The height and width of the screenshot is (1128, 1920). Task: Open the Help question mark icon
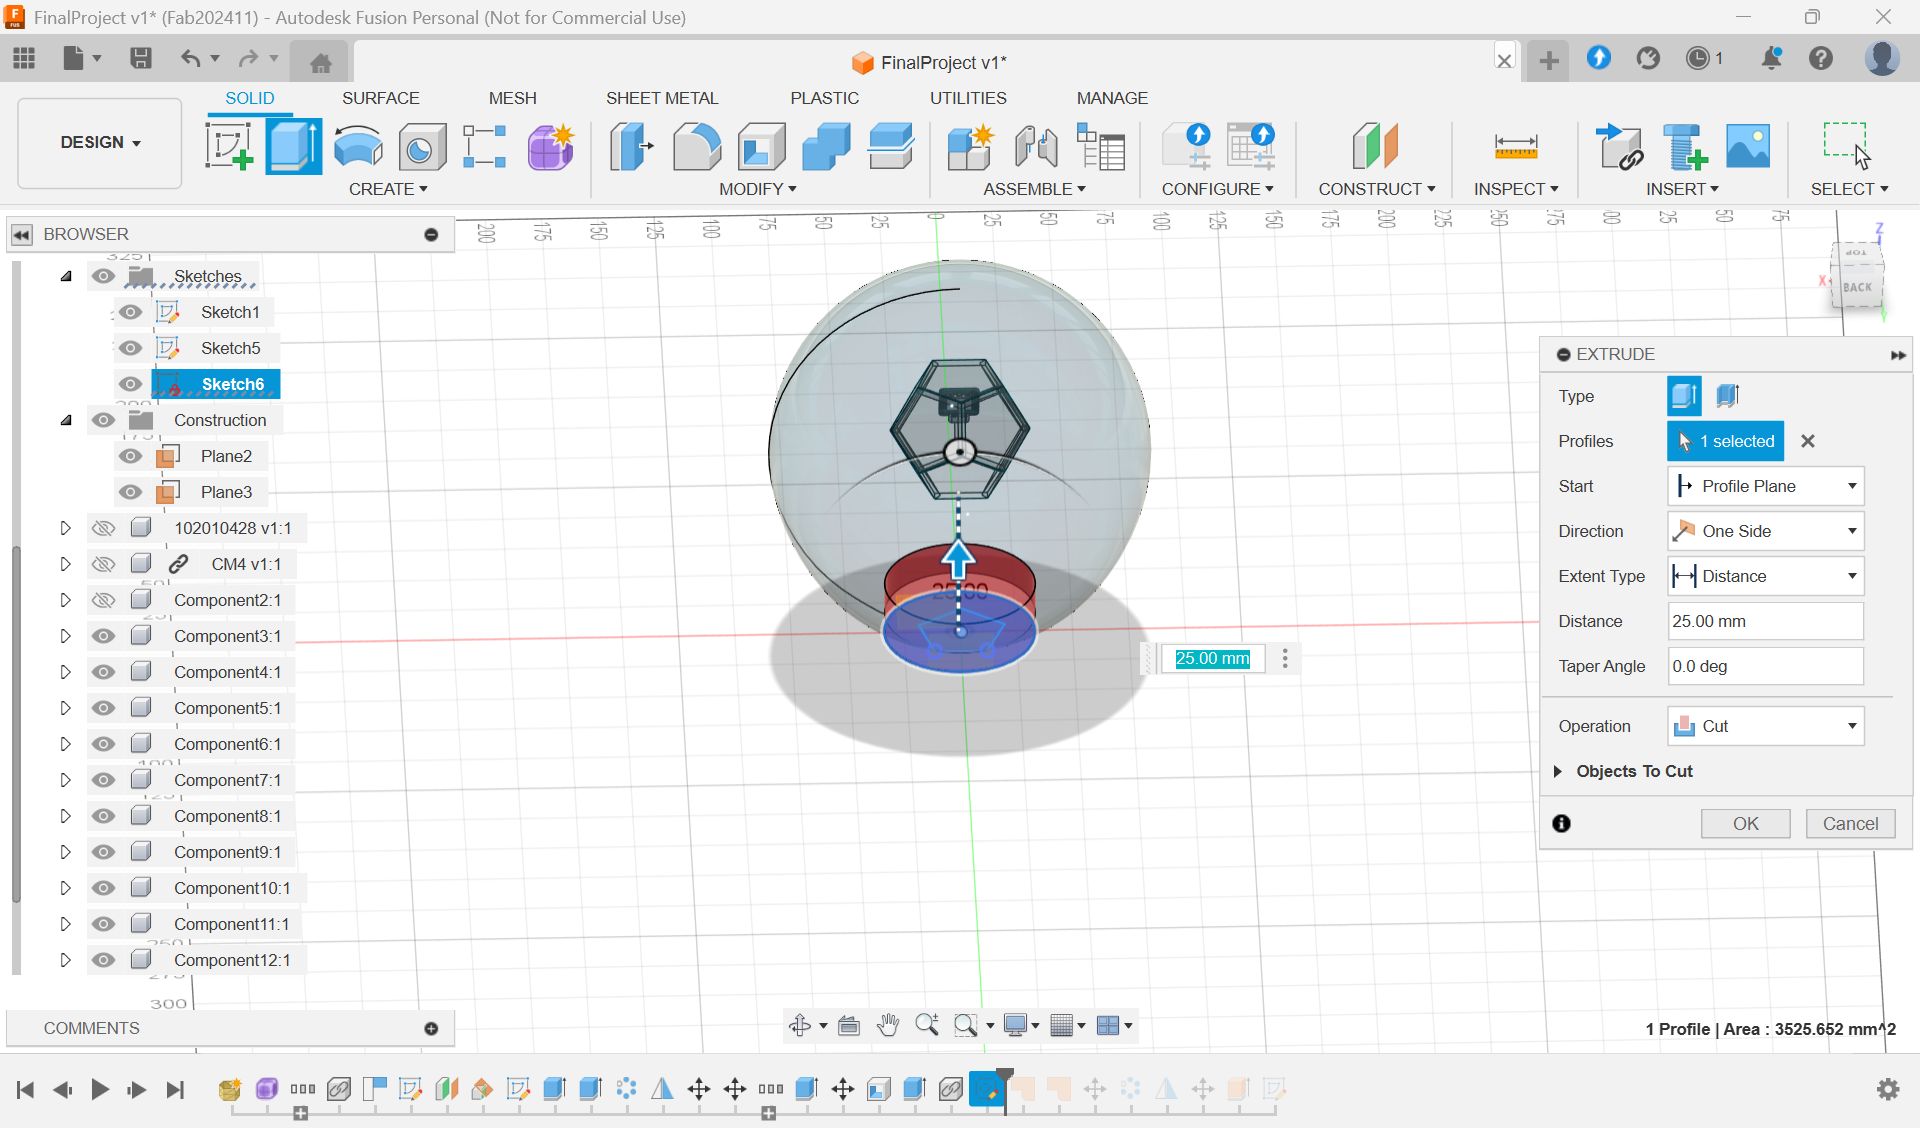[x=1821, y=58]
